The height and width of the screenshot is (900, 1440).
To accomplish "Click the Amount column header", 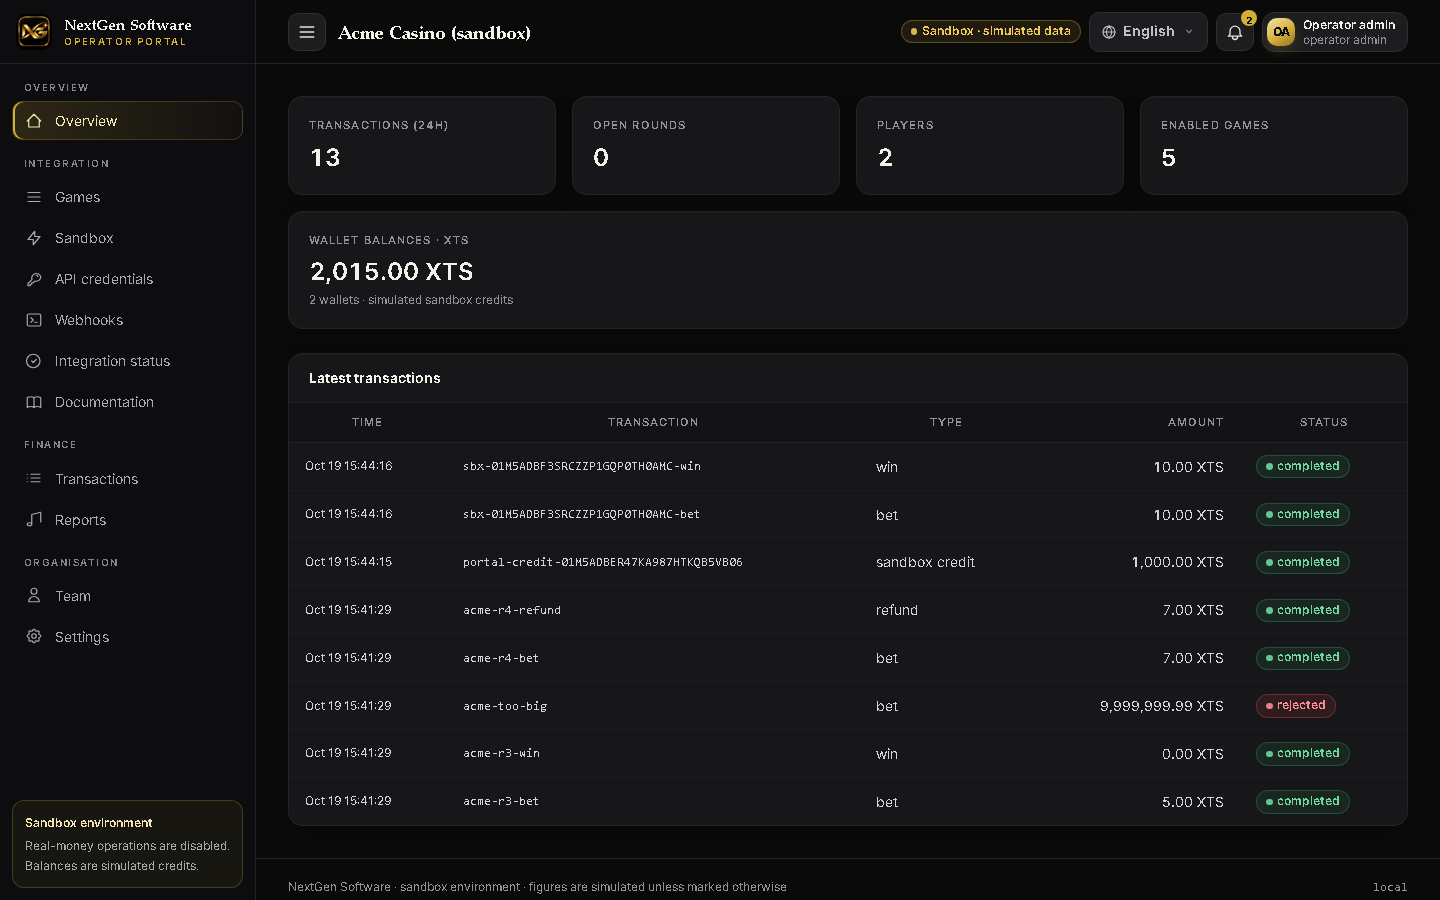I will [x=1196, y=422].
